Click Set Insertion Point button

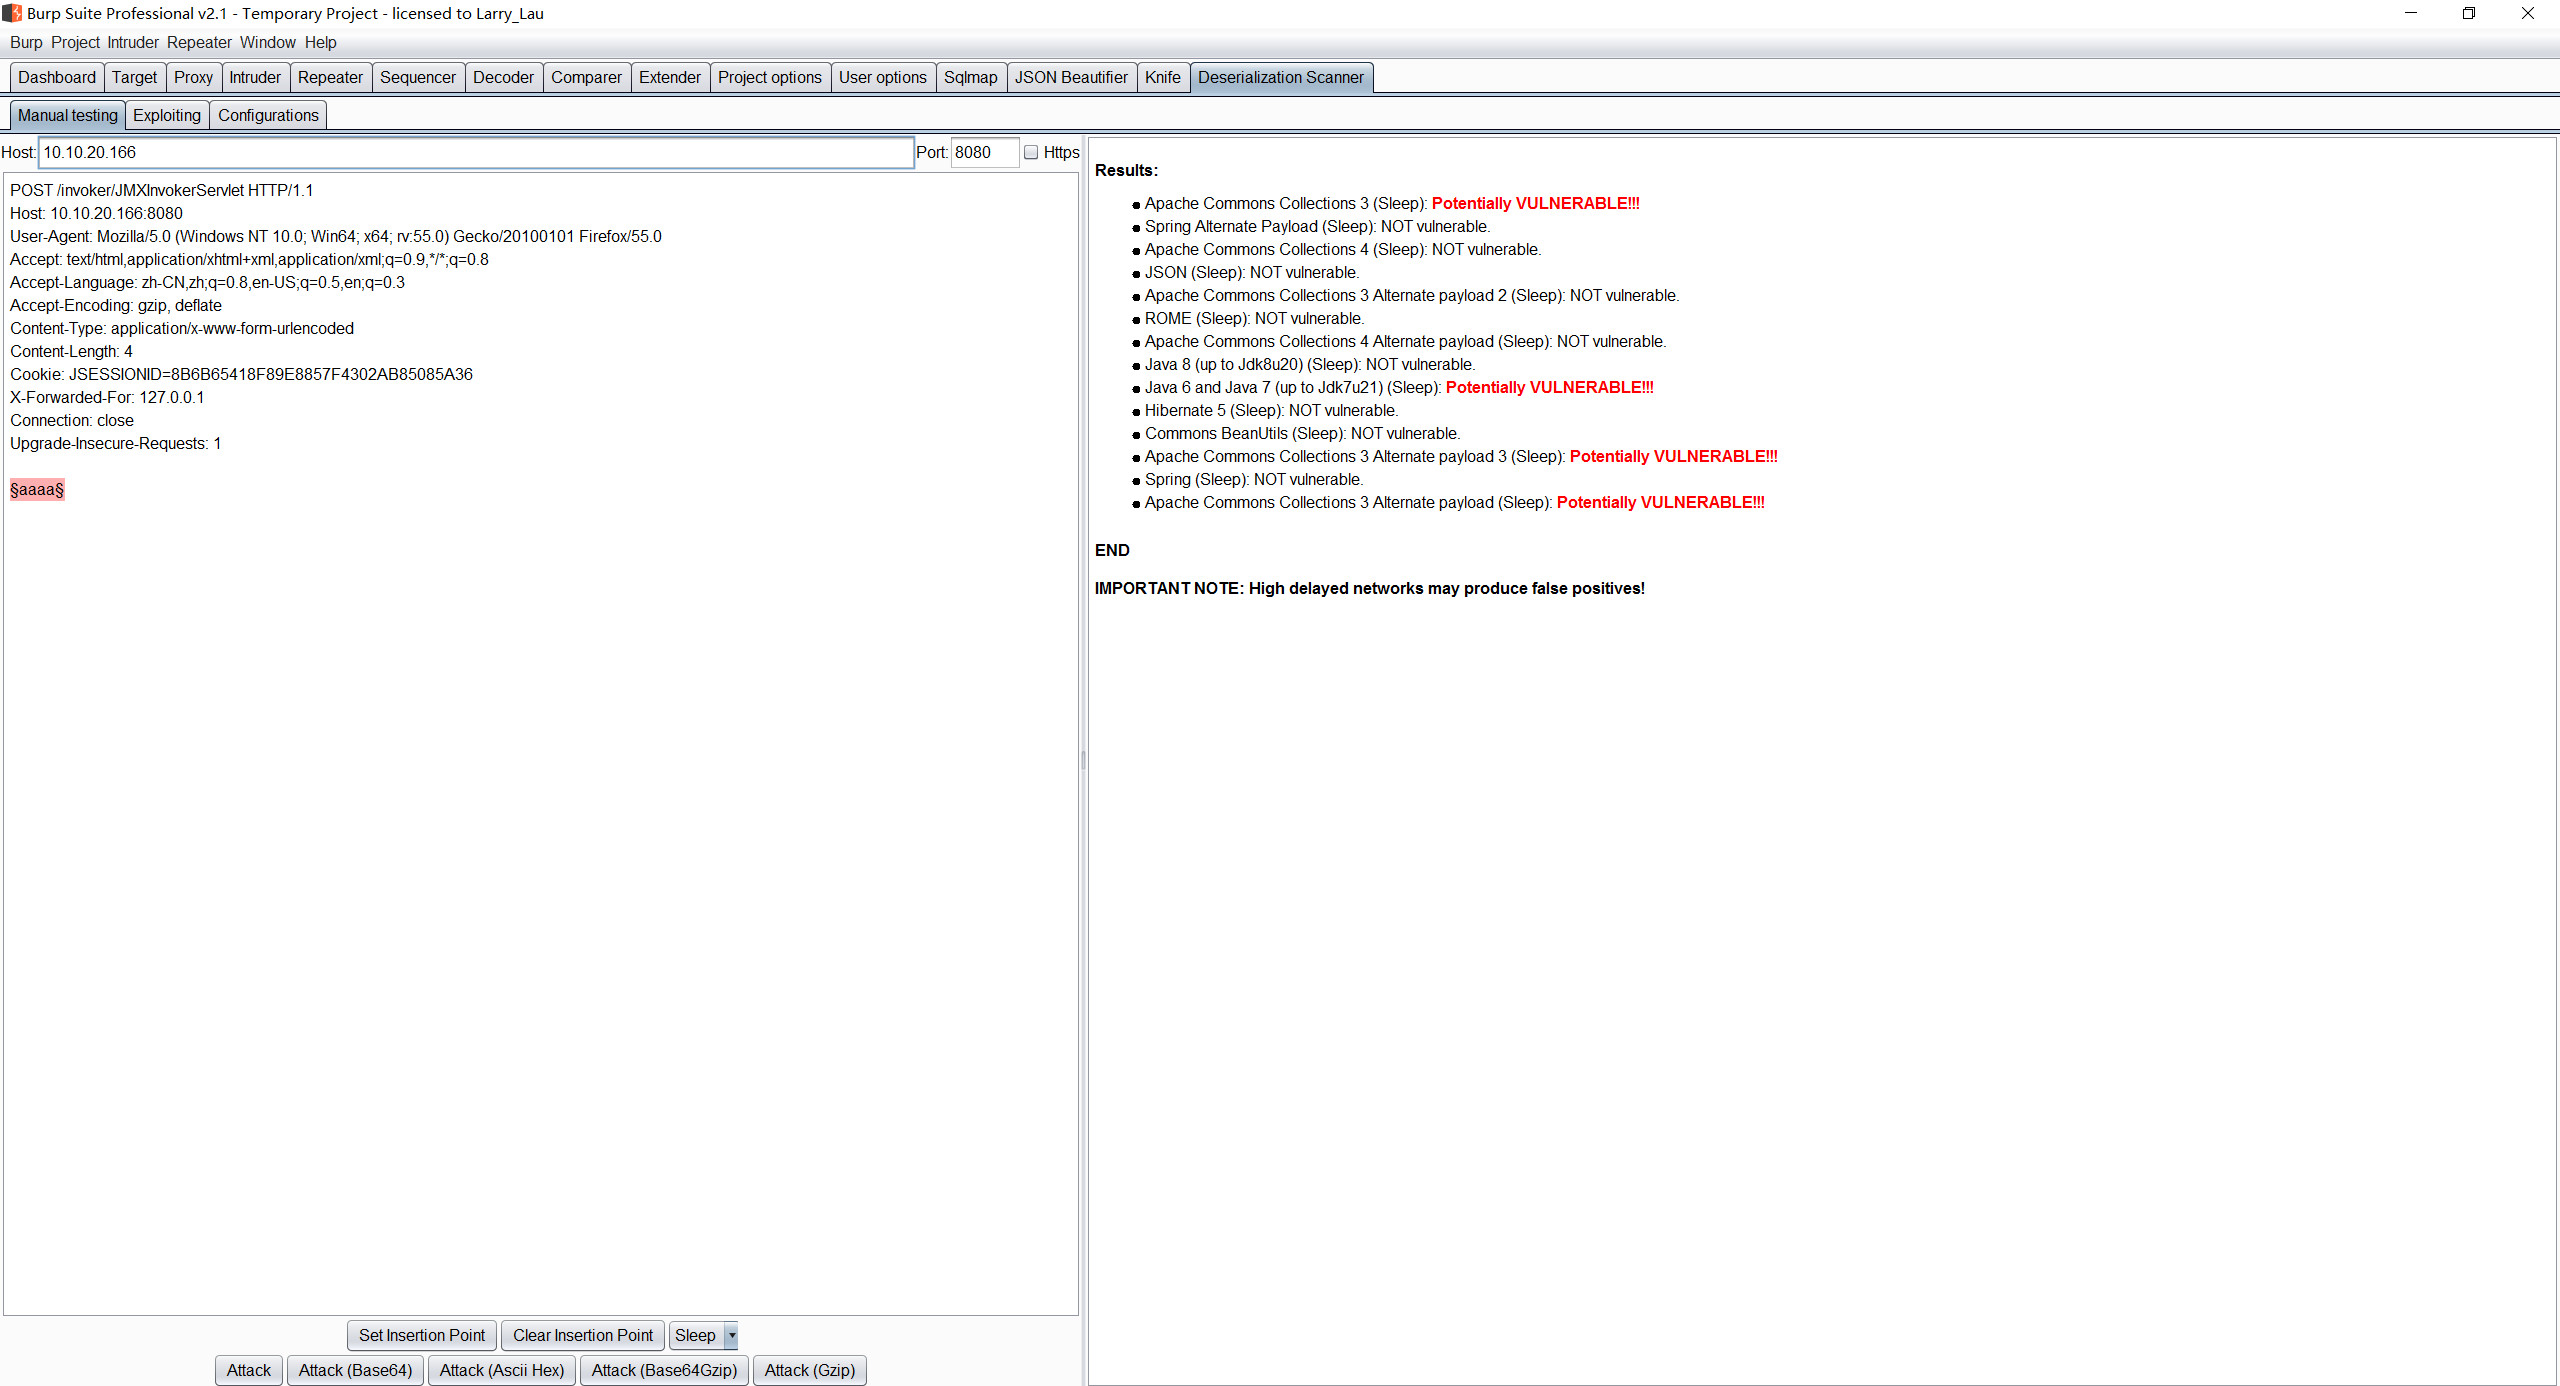pyautogui.click(x=422, y=1335)
